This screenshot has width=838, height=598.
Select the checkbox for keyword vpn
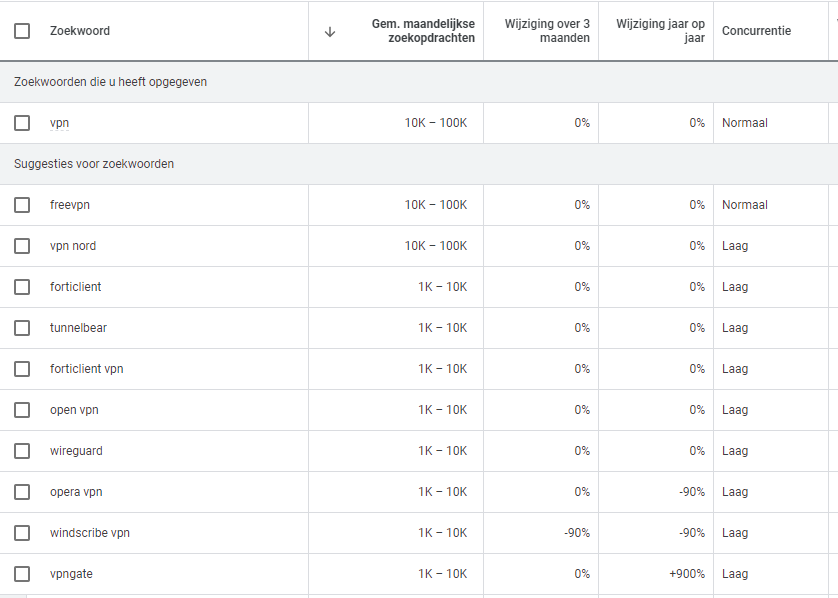[x=22, y=123]
